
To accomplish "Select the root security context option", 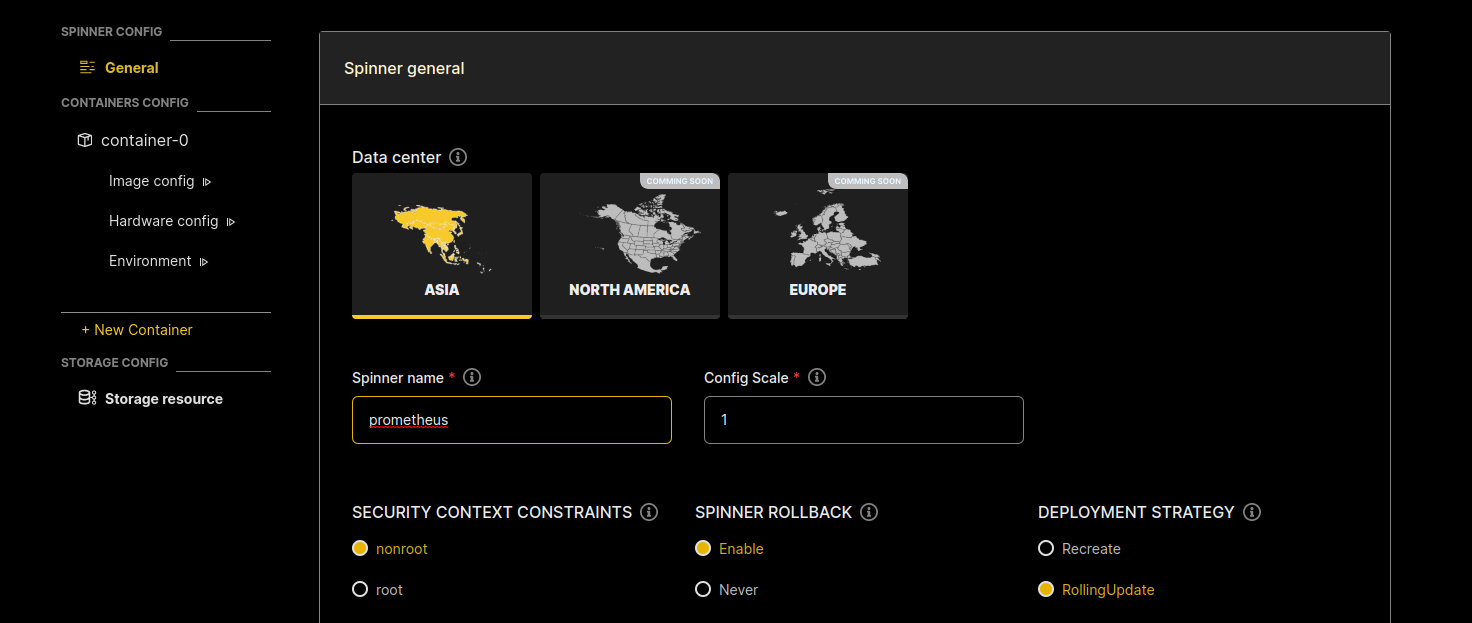I will 360,590.
